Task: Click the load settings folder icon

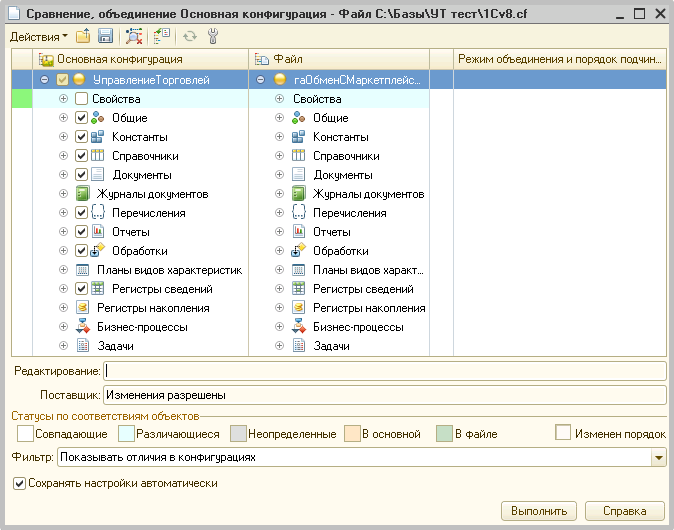Action: coord(83,36)
